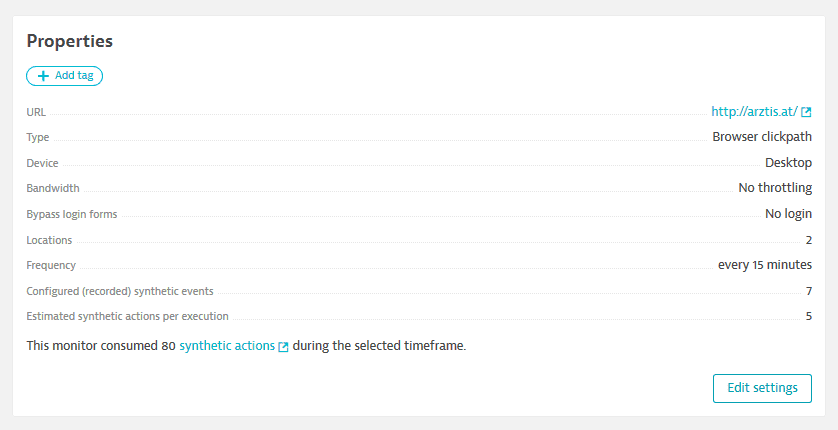Viewport: 838px width, 430px height.
Task: Click the Frequency property label
Action: pyautogui.click(x=51, y=265)
